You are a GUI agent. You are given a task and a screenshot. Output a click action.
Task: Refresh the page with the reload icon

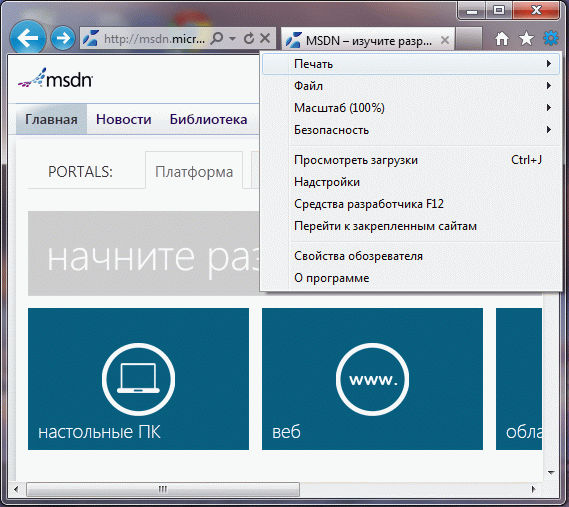[x=249, y=38]
